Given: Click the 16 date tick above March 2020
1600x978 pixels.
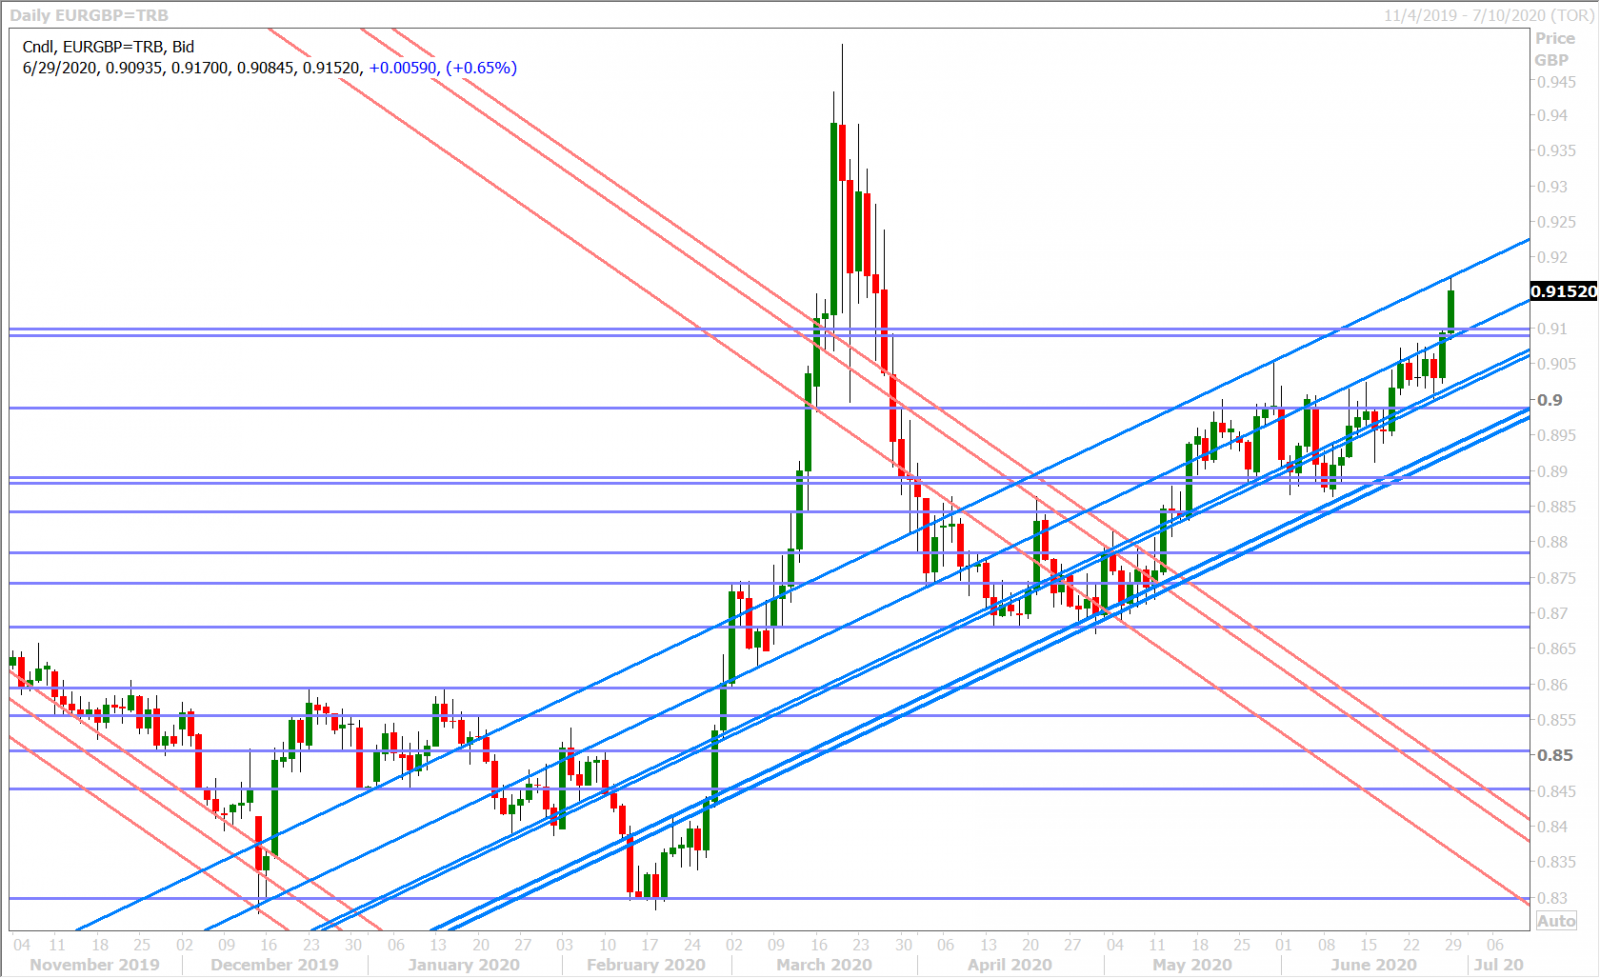Looking at the screenshot, I should point(819,944).
